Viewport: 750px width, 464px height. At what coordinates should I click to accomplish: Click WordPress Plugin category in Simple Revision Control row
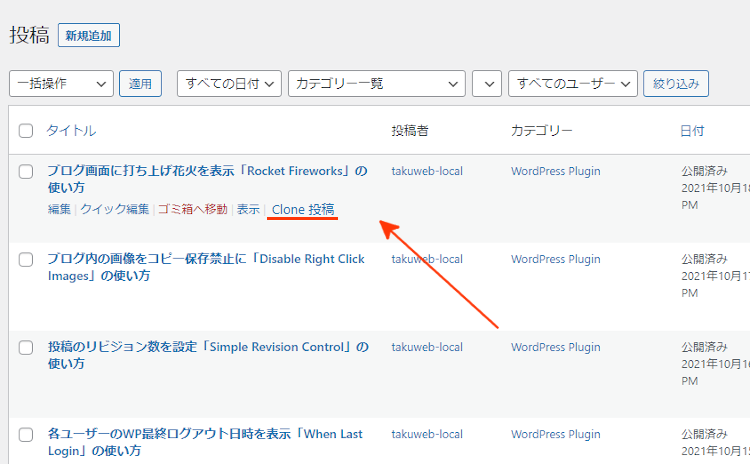[x=555, y=347]
